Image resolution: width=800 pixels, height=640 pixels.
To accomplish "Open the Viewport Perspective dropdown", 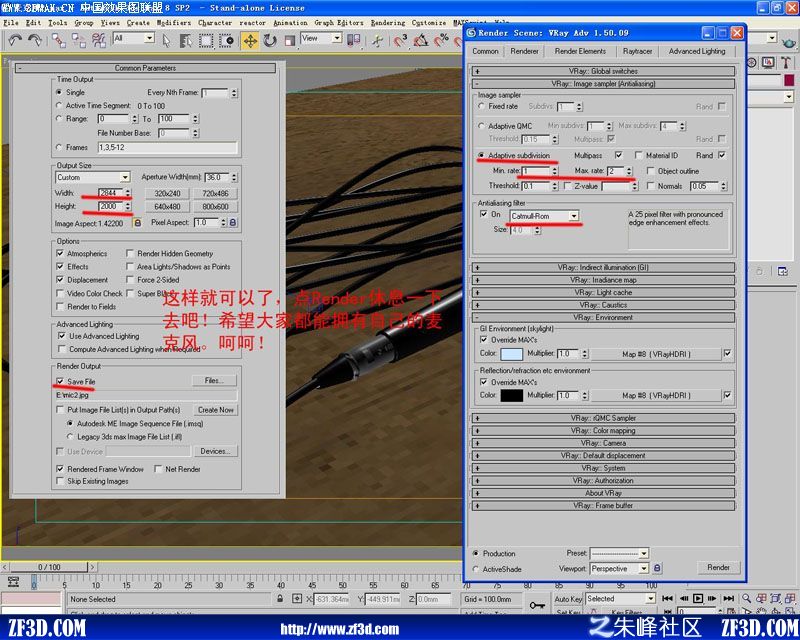I will click(619, 569).
